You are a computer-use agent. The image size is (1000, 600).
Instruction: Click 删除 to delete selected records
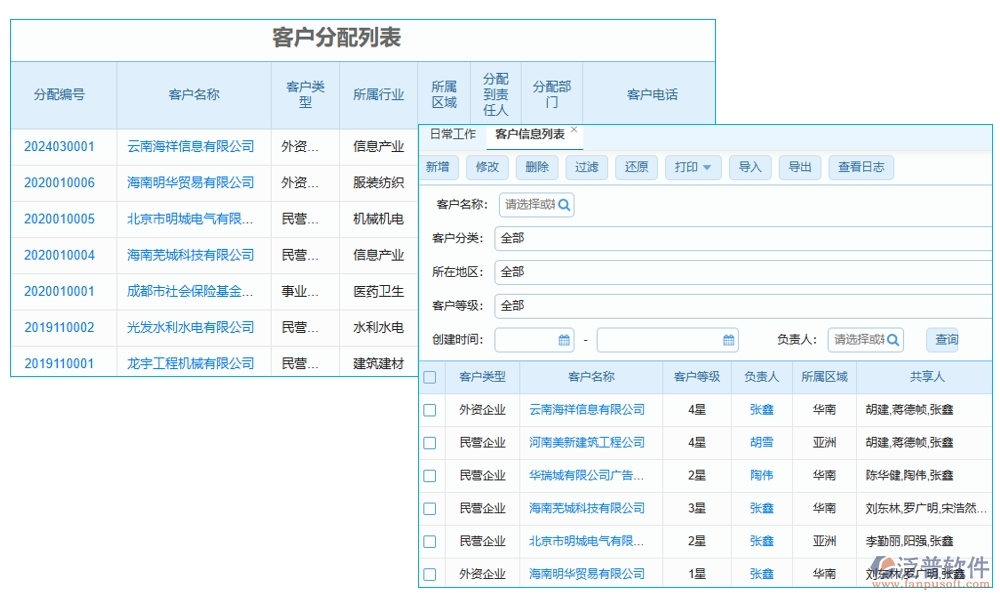click(x=537, y=167)
